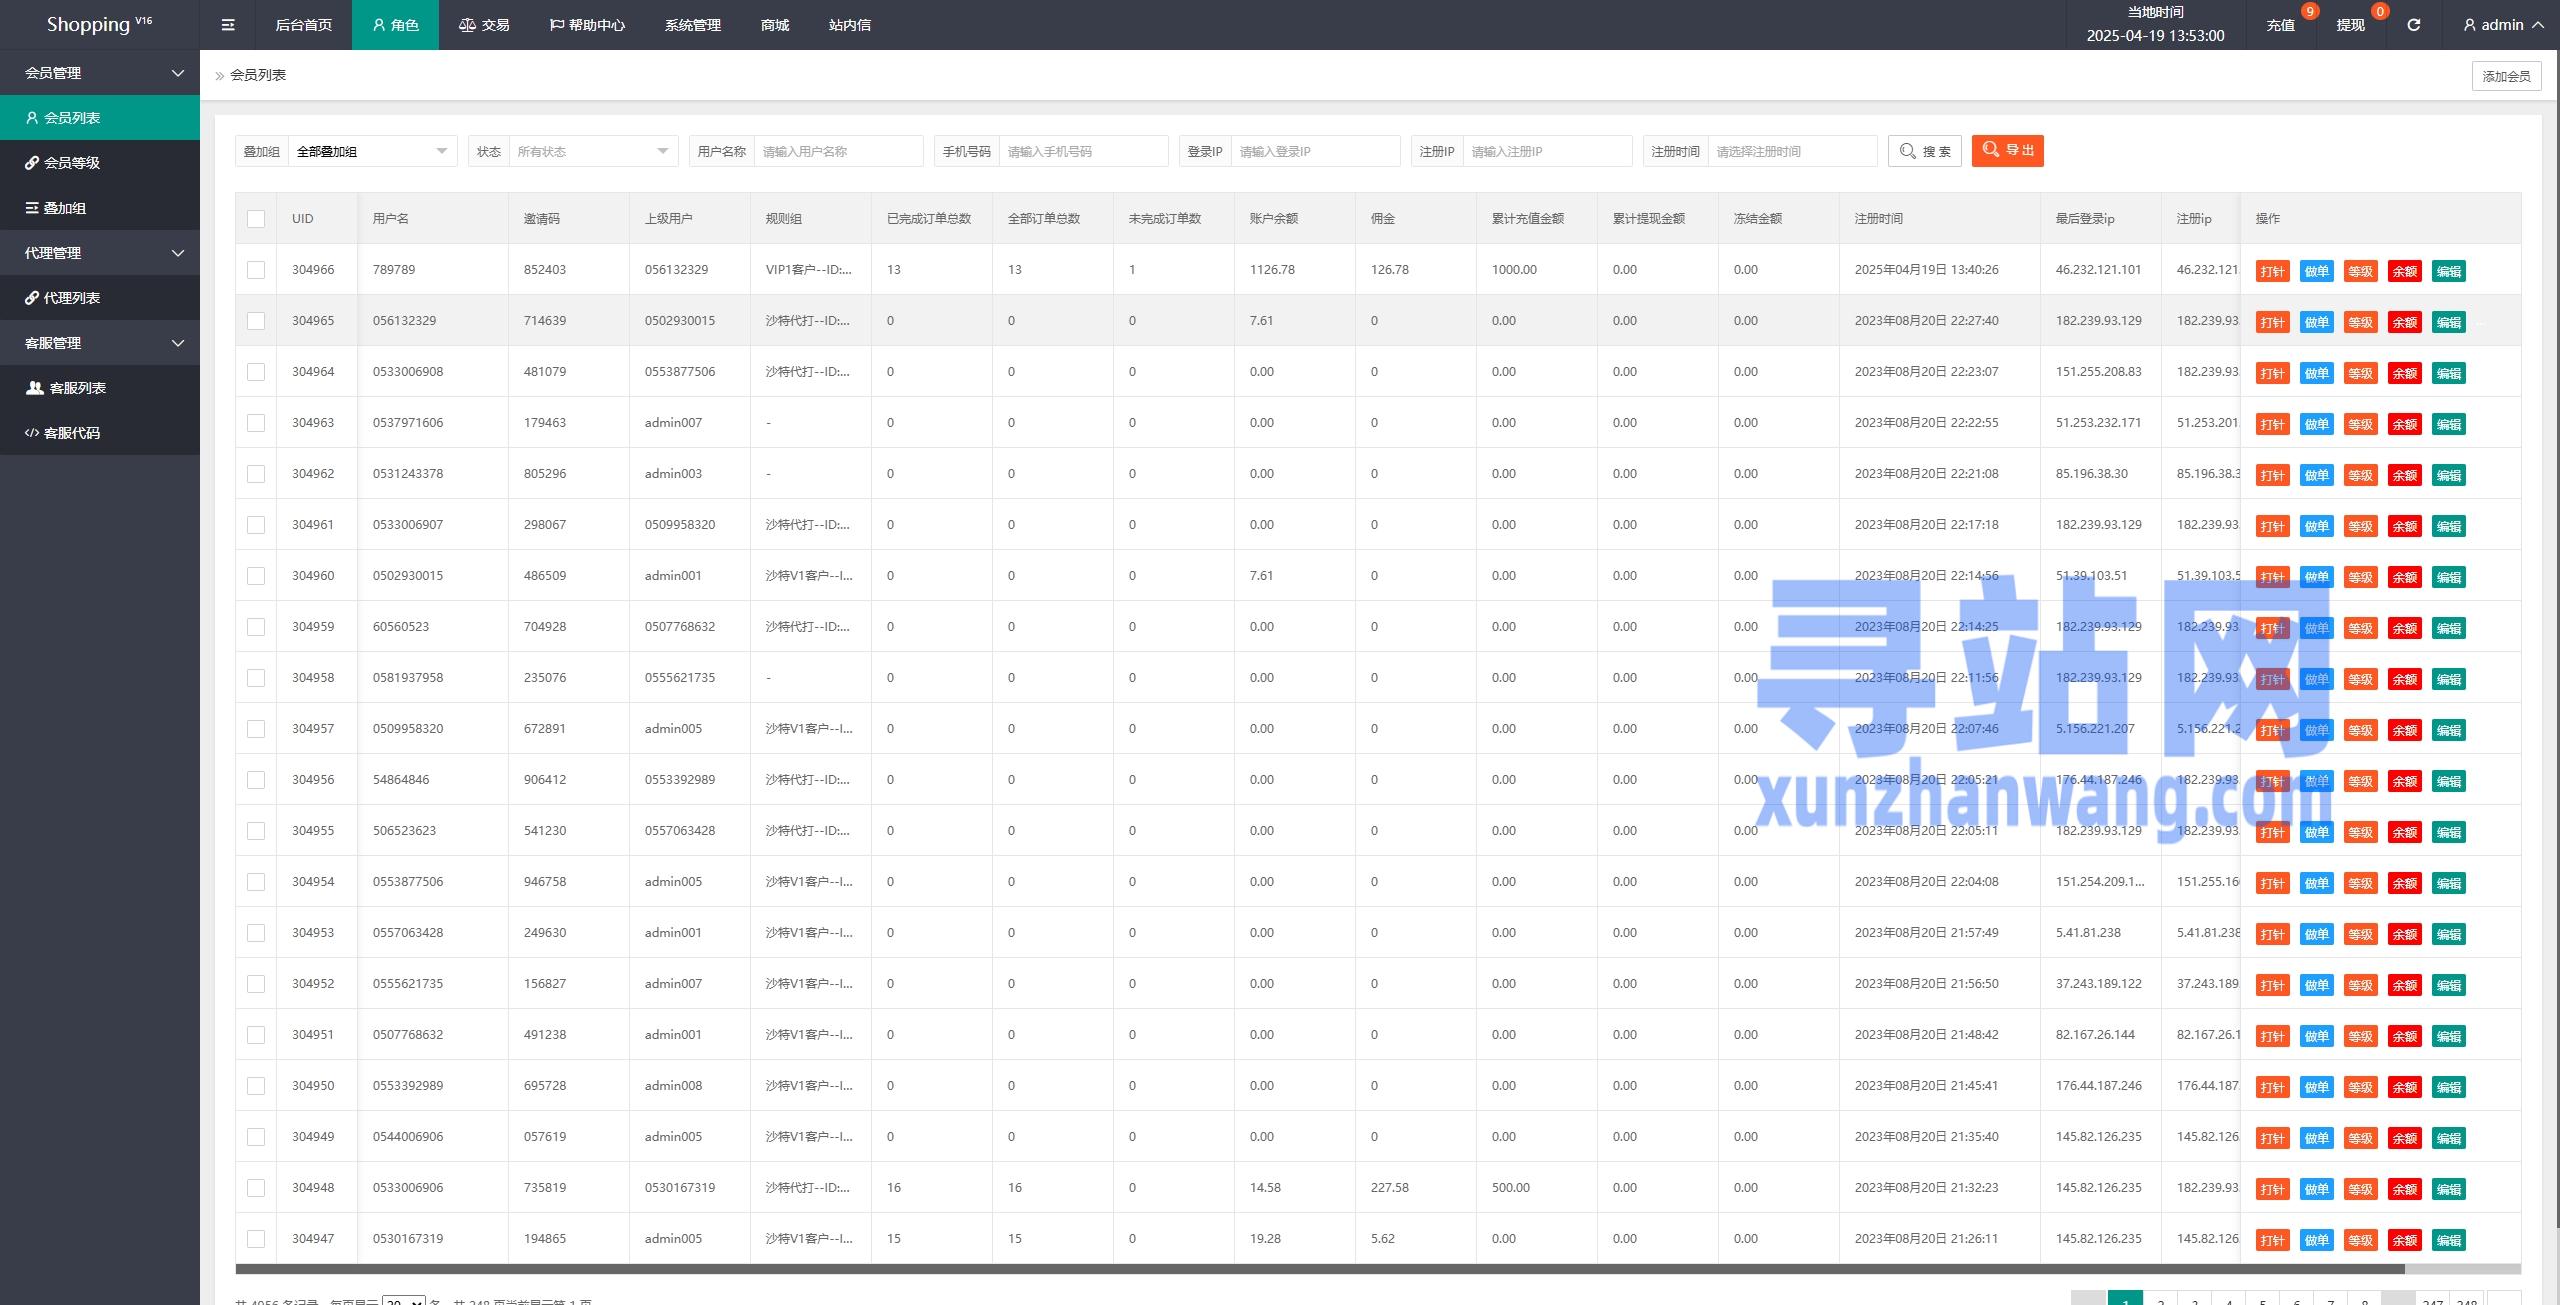Open 会员等级 in the sidebar
The height and width of the screenshot is (1305, 2560).
(x=100, y=163)
